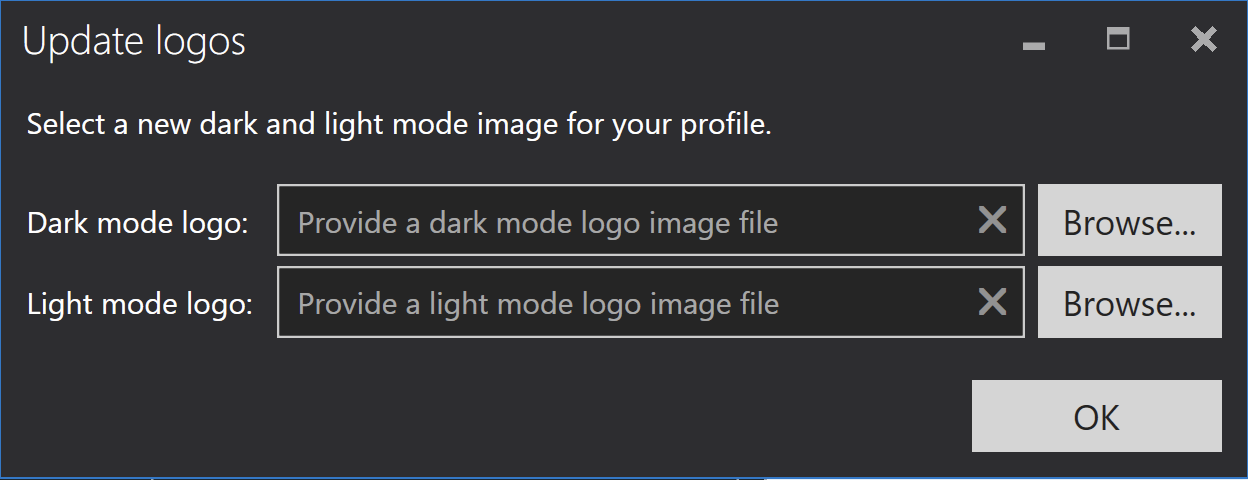Image resolution: width=1248 pixels, height=480 pixels.
Task: Browse for a dark mode logo file
Action: click(x=1130, y=220)
